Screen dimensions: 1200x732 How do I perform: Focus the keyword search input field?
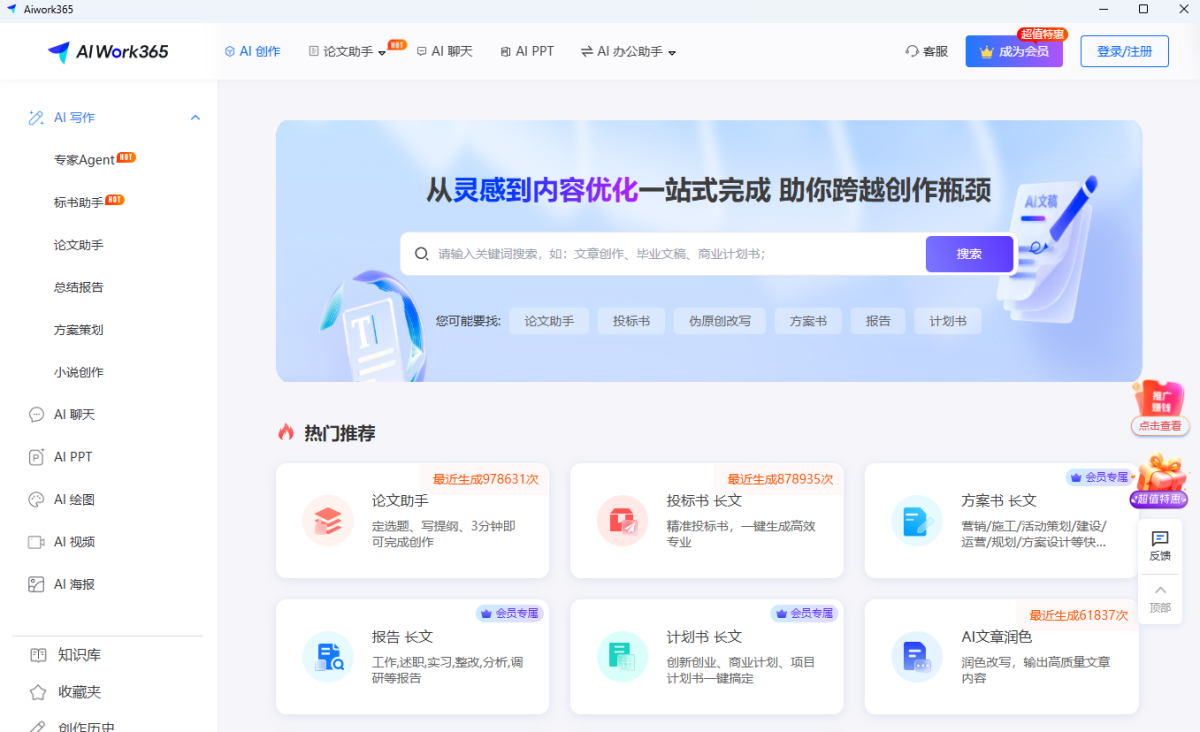point(662,254)
